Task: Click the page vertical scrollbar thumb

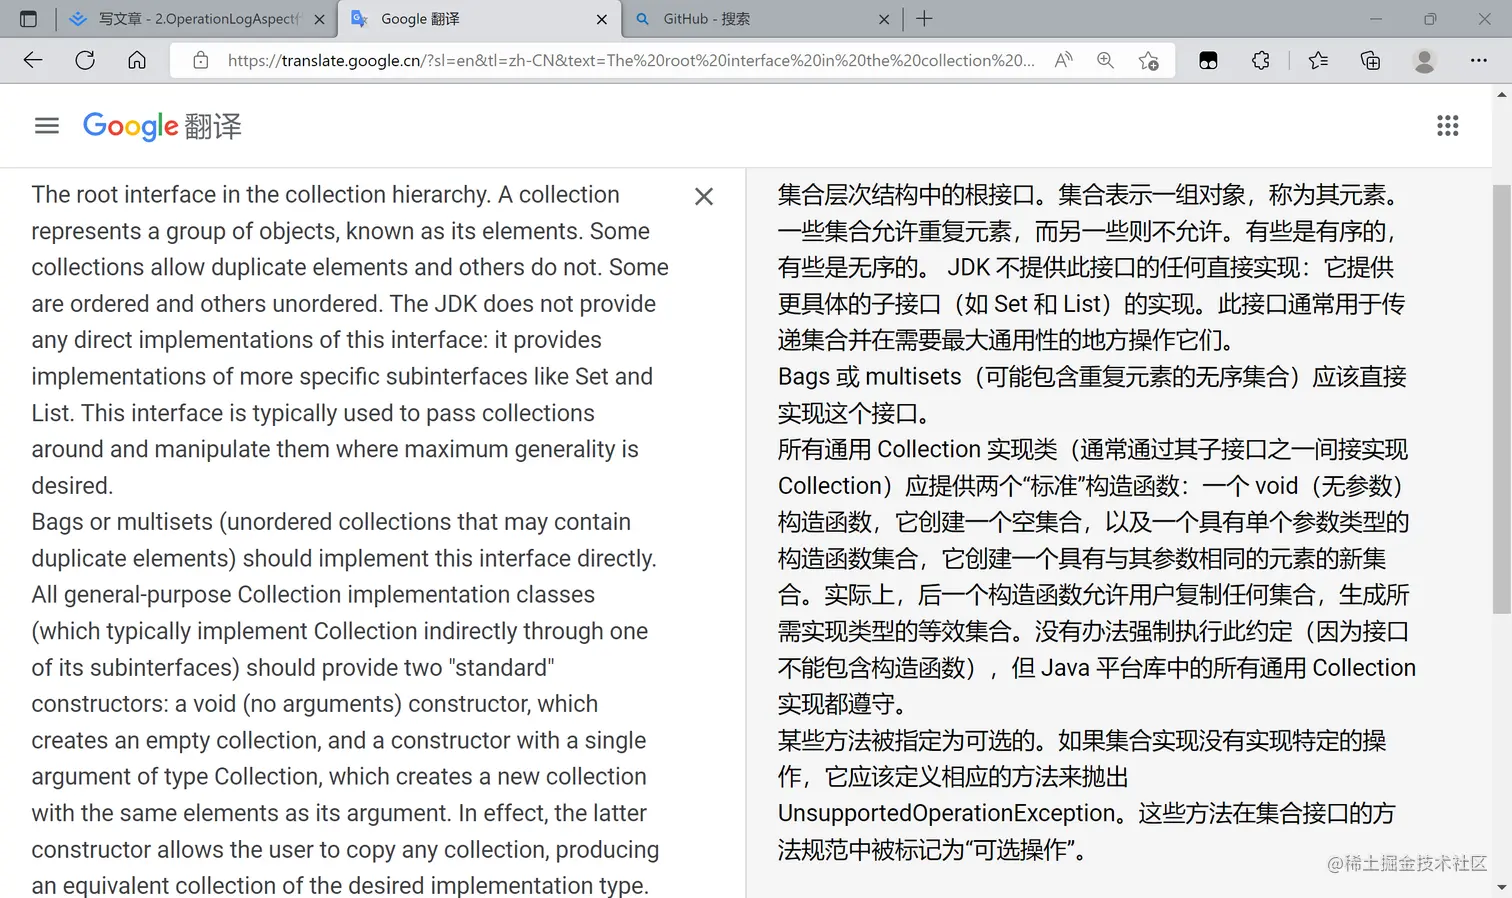Action: pyautogui.click(x=1501, y=398)
